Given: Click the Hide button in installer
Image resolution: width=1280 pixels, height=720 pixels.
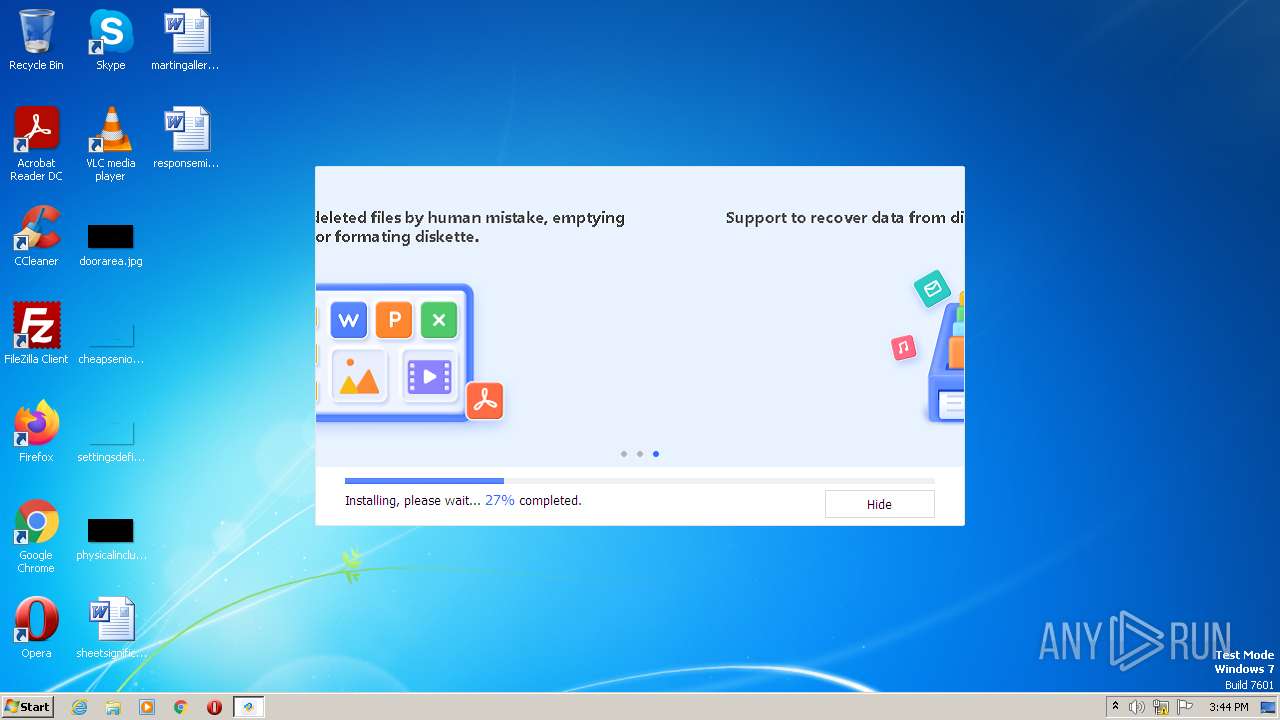Looking at the screenshot, I should click(879, 504).
